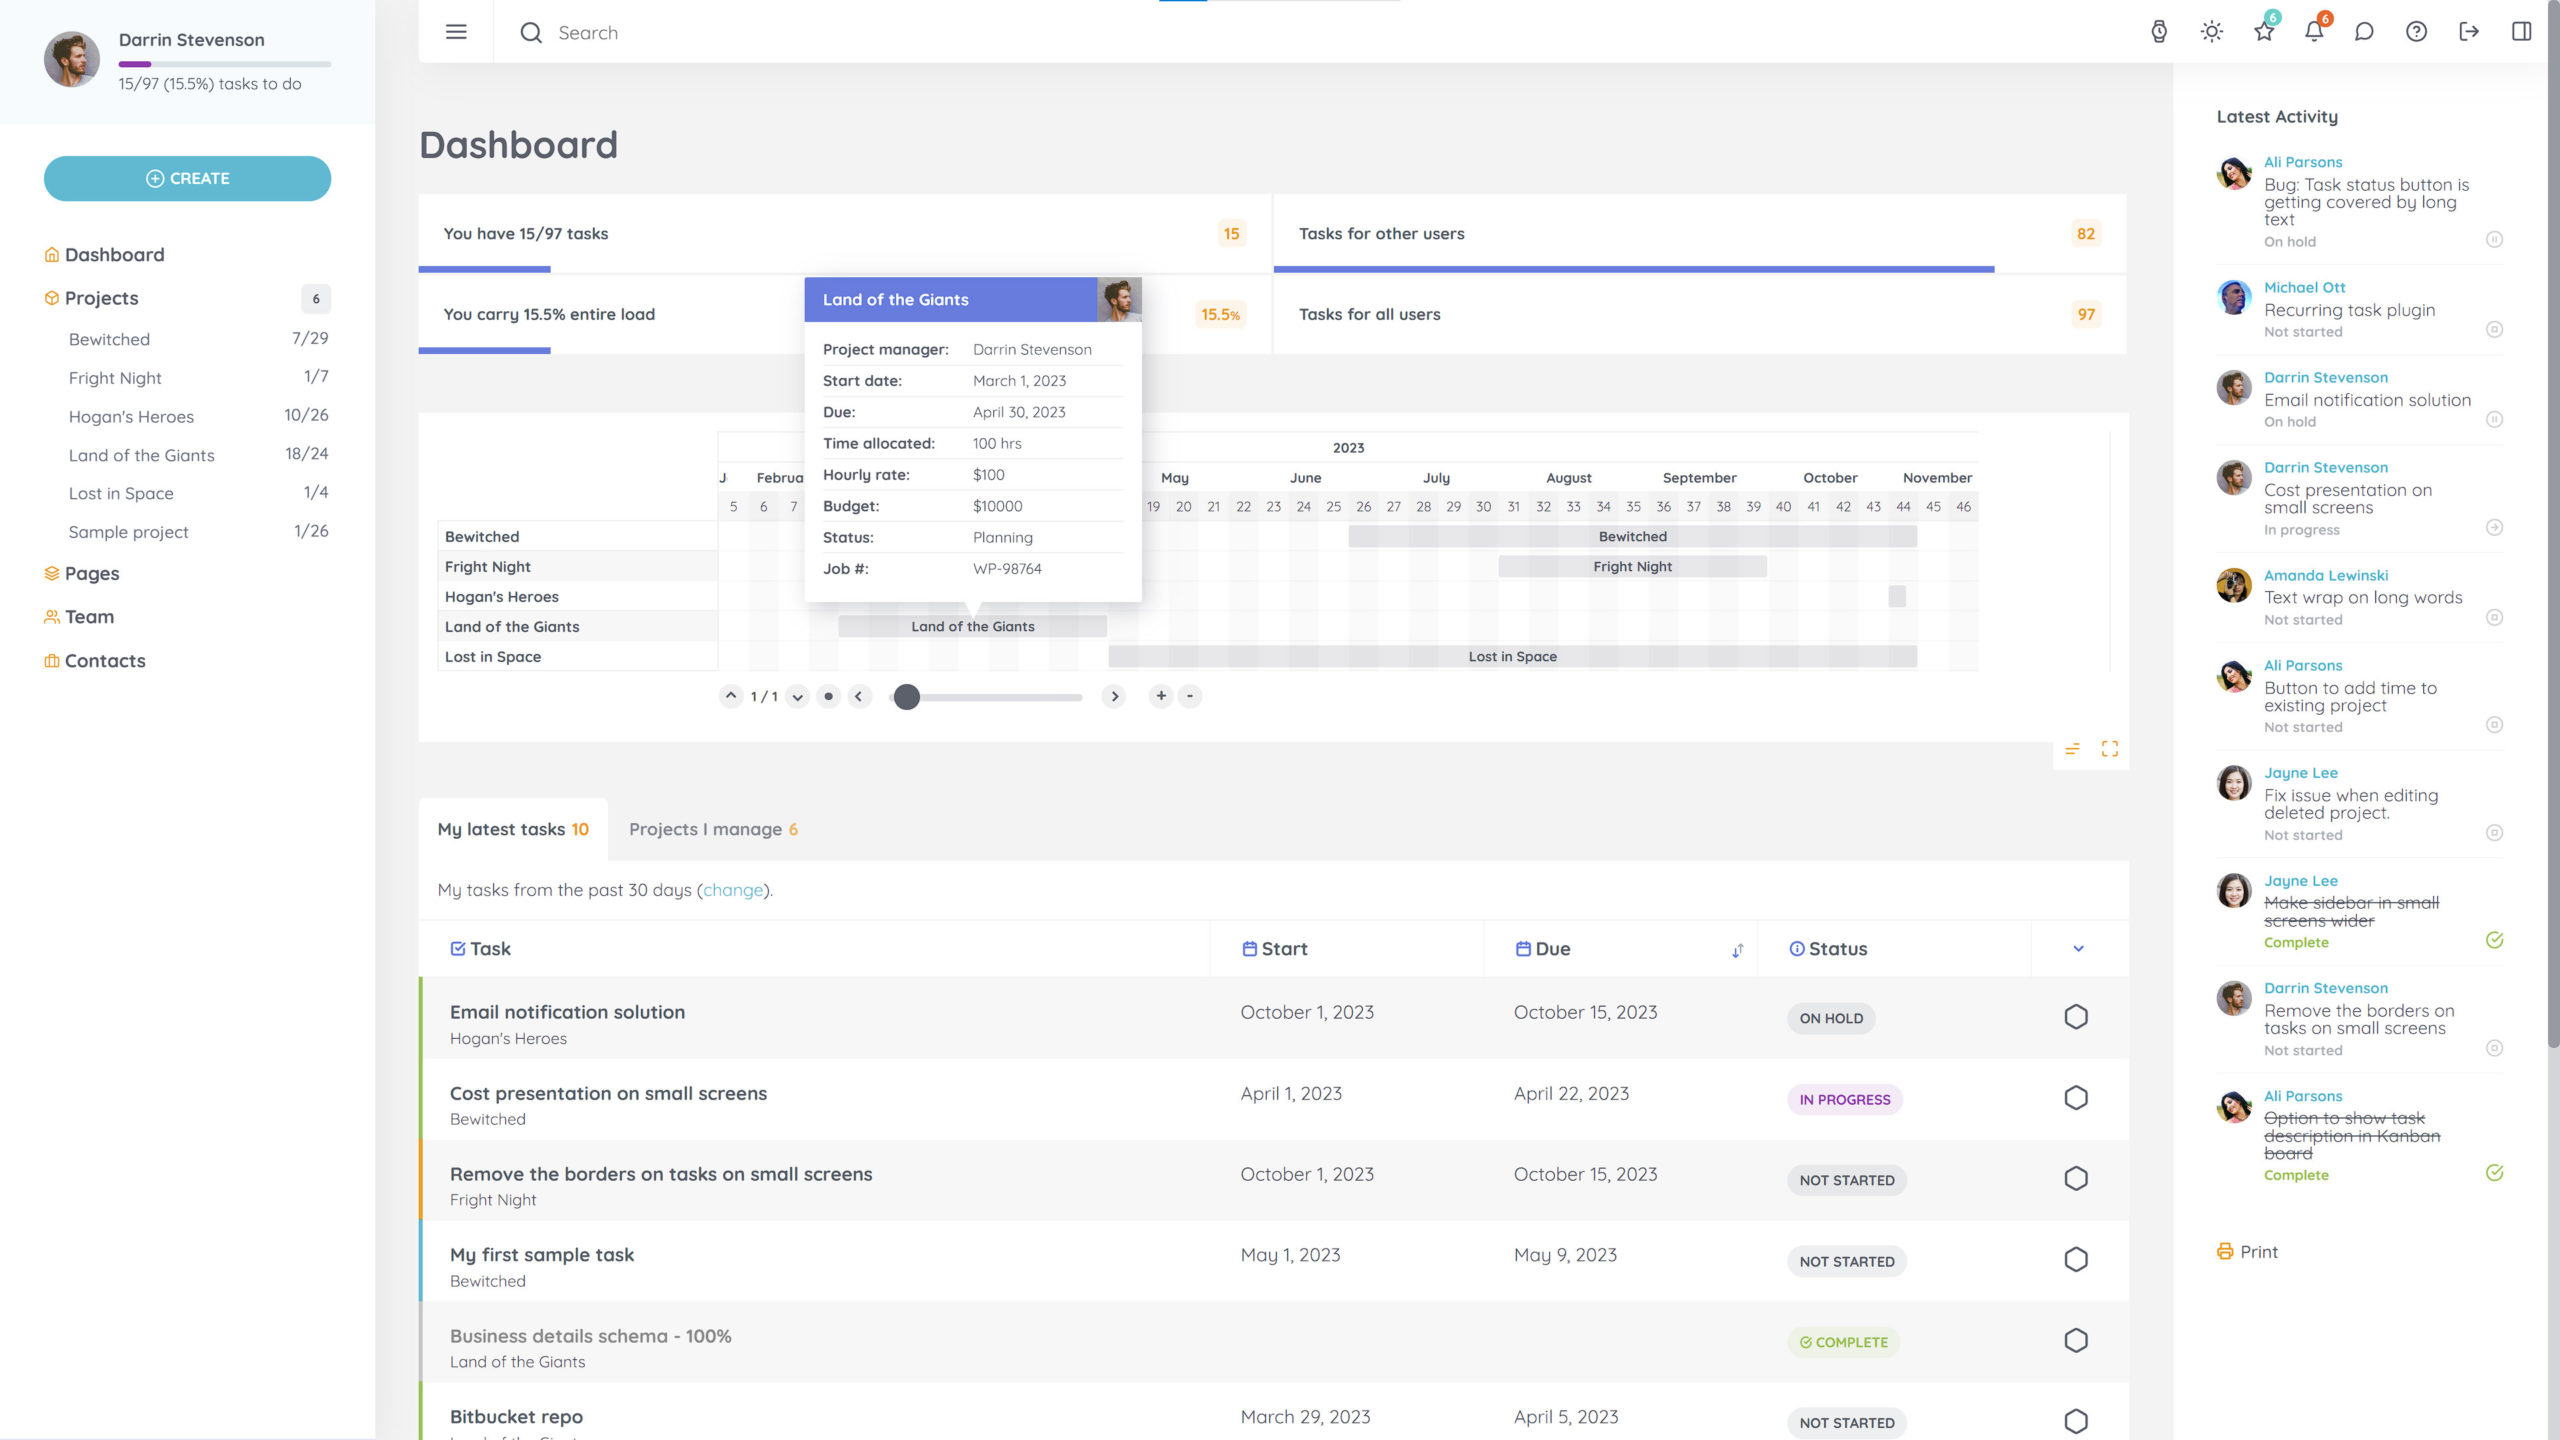Image resolution: width=2560 pixels, height=1440 pixels.
Task: Open the time tracking widget
Action: (x=2160, y=32)
